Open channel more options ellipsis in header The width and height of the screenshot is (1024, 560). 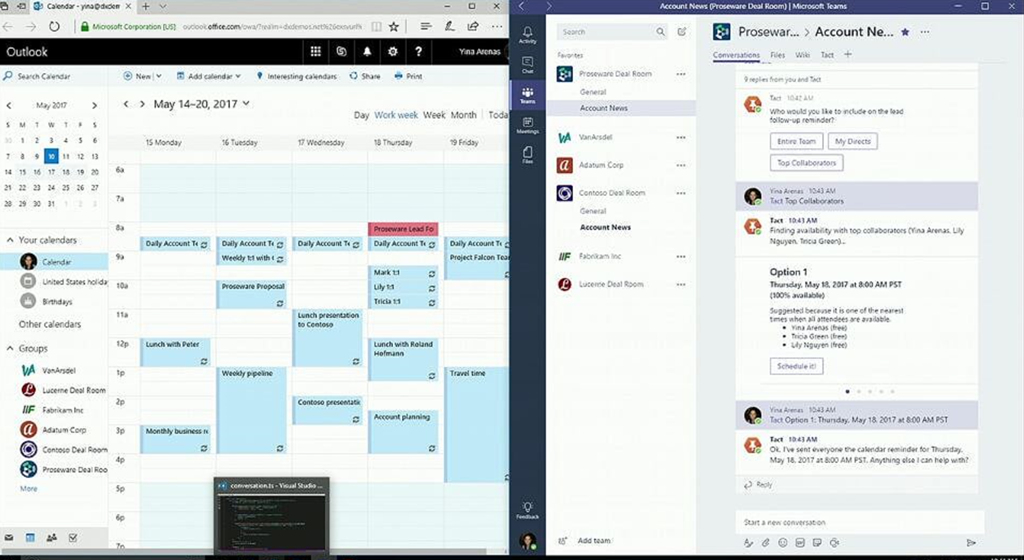coord(925,31)
